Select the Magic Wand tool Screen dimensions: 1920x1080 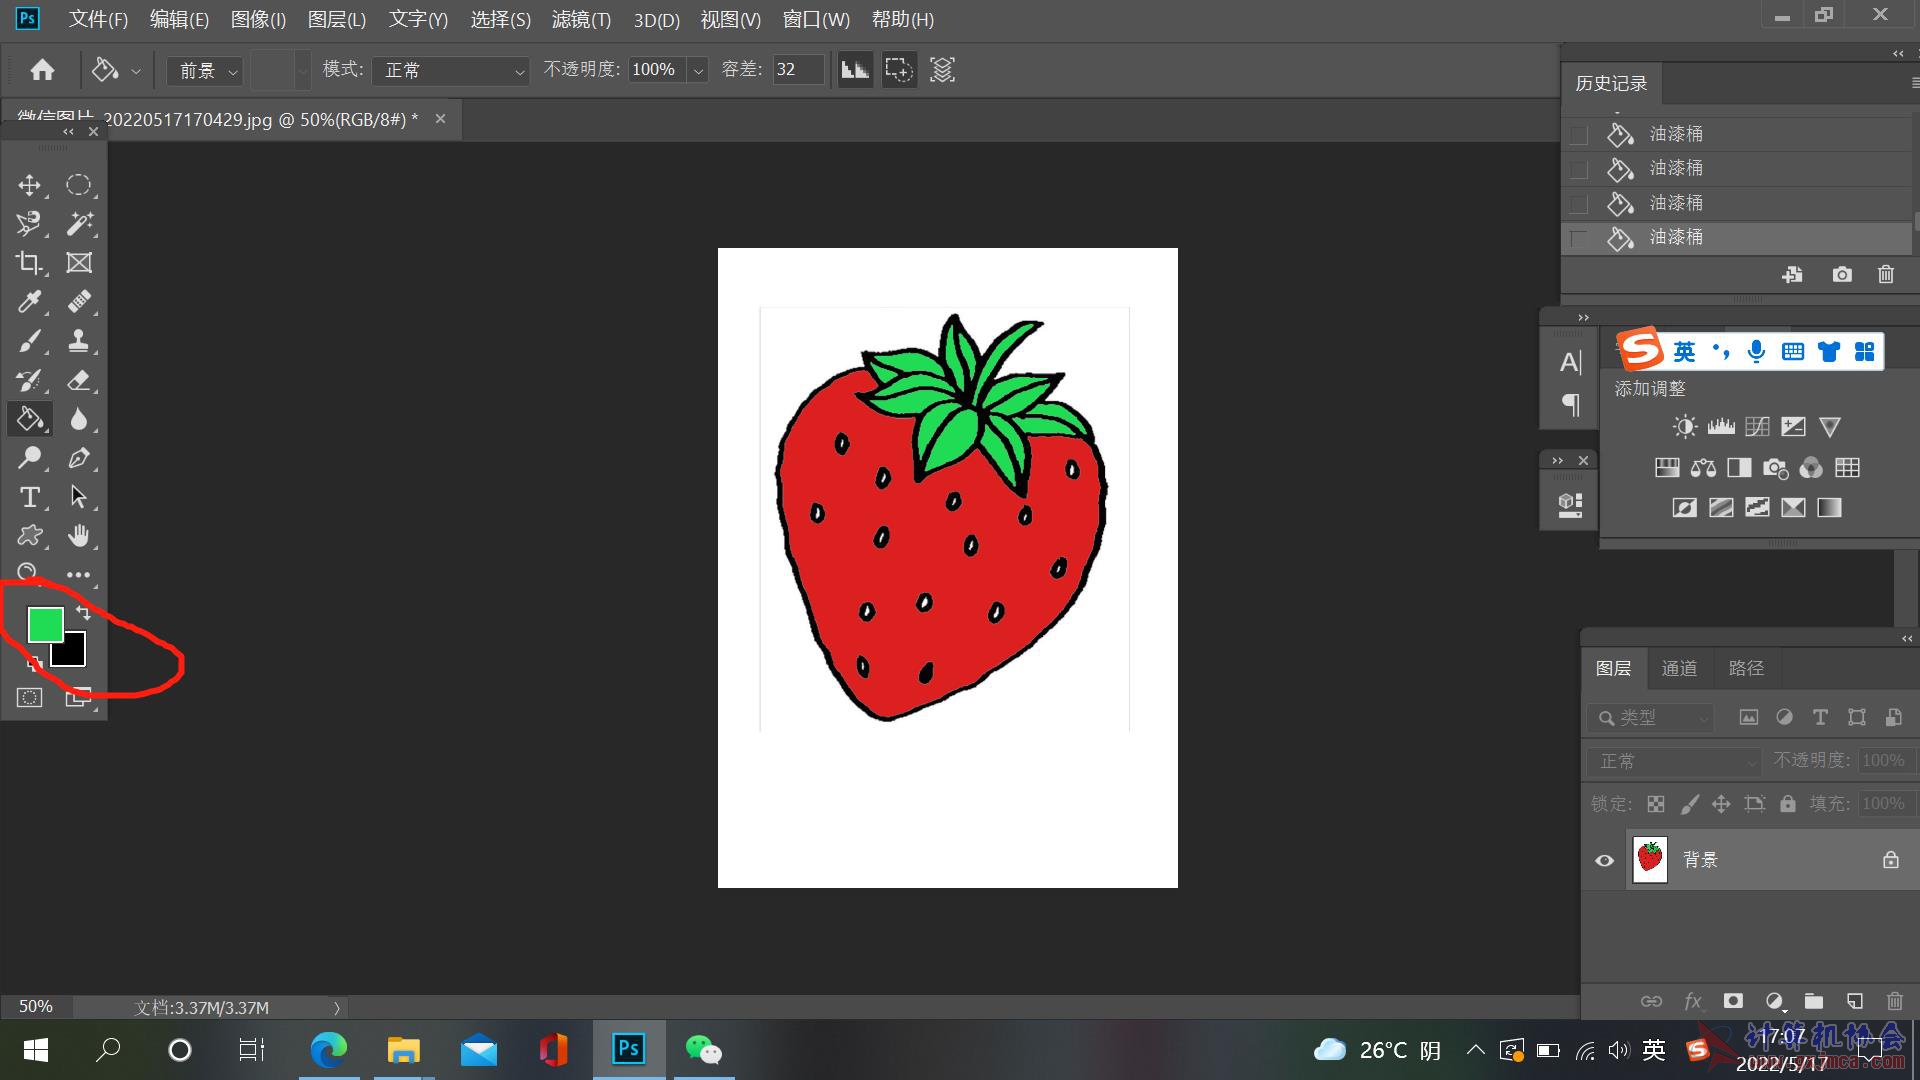point(79,224)
